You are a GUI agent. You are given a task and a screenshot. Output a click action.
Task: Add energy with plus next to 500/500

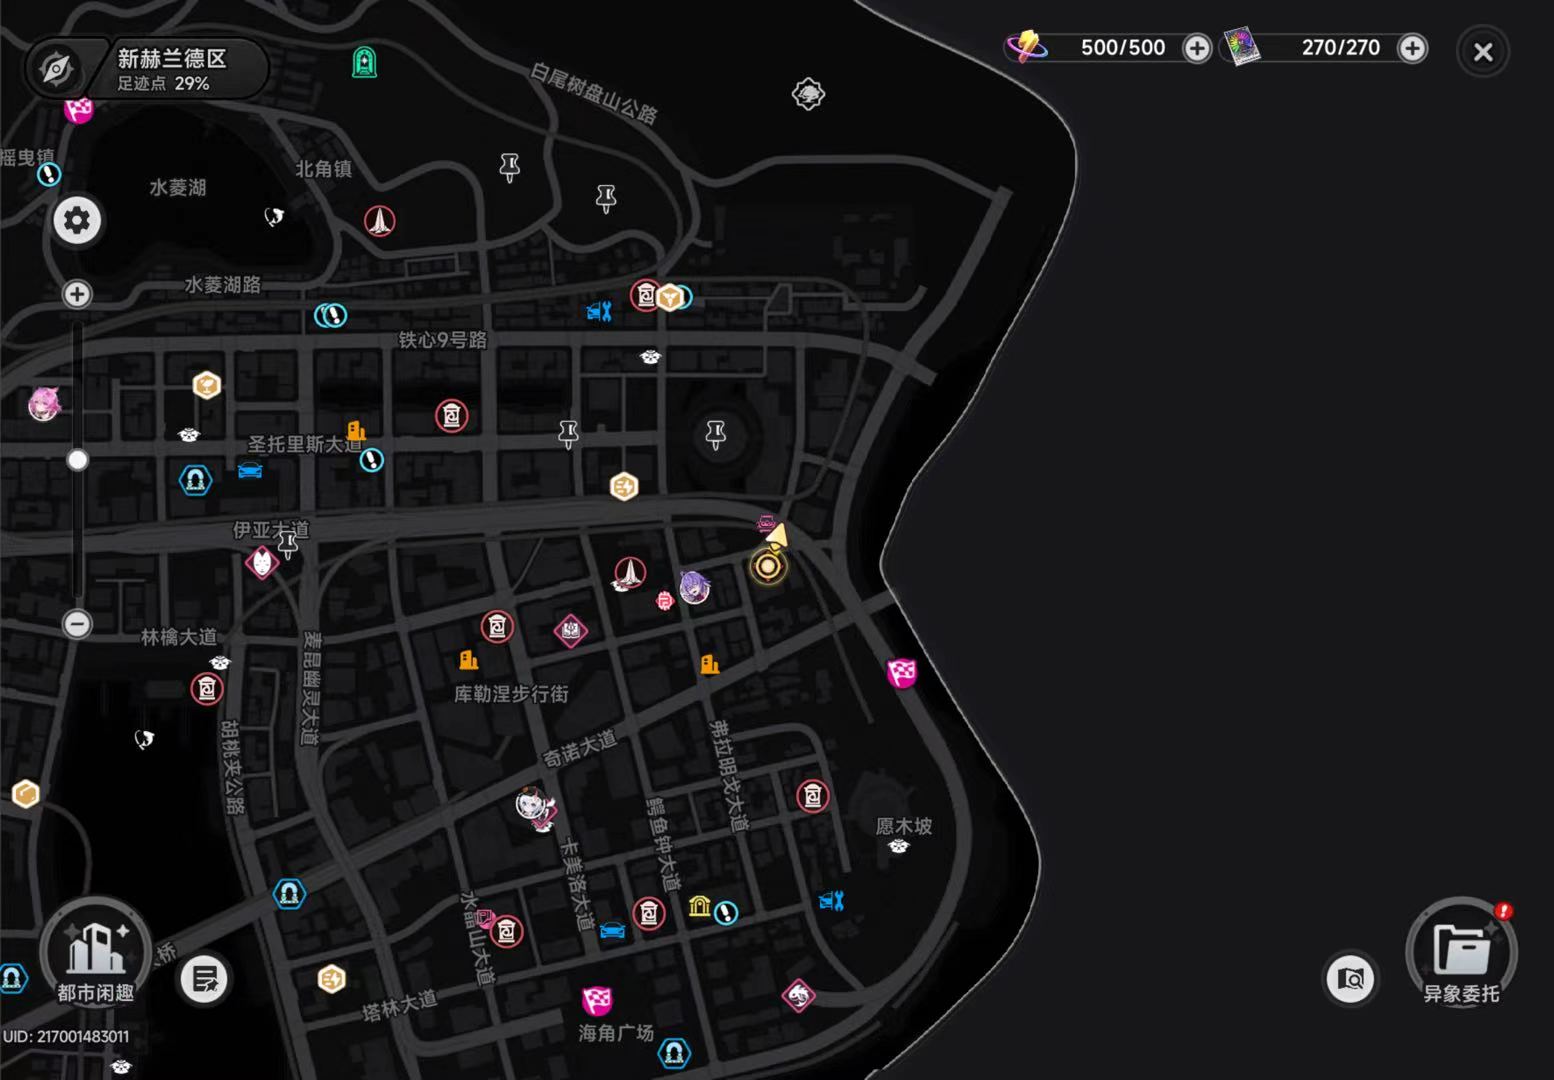tap(1197, 48)
